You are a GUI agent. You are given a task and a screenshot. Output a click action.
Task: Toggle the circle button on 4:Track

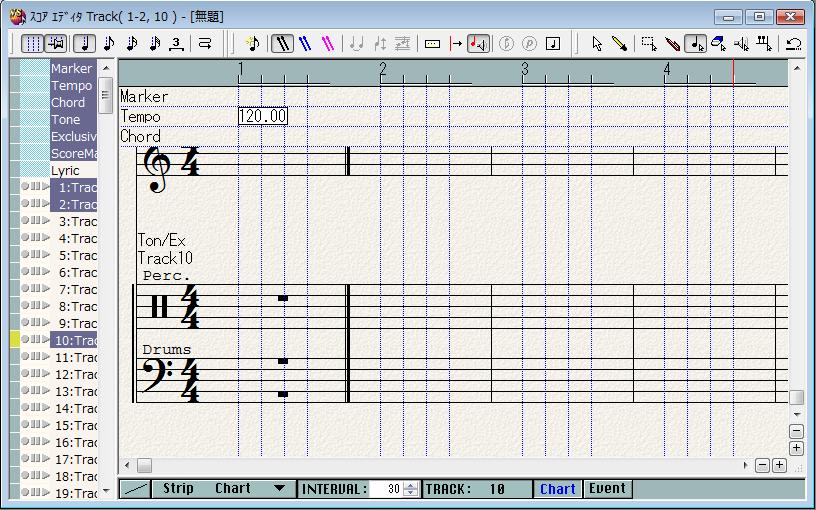pyautogui.click(x=24, y=237)
